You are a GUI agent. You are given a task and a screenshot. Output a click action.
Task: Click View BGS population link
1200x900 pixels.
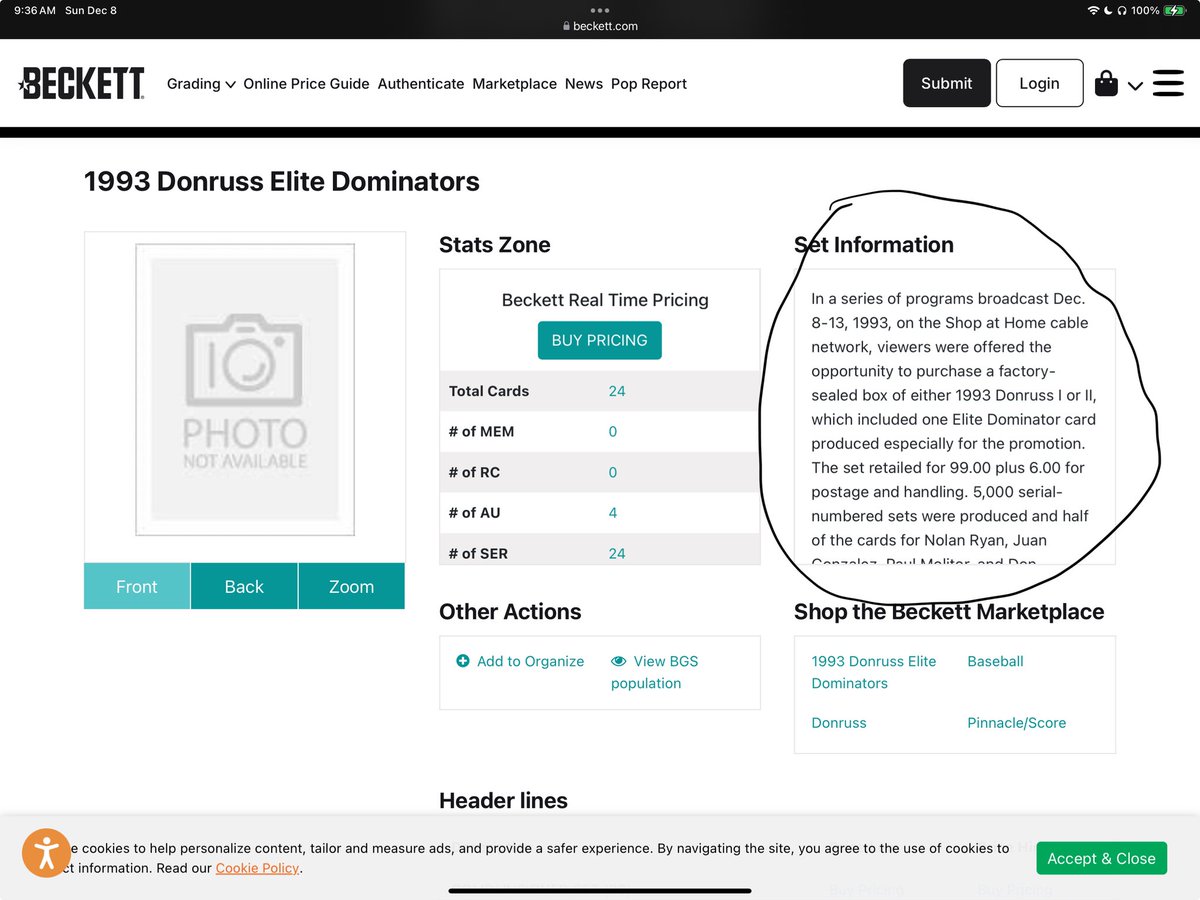tap(655, 672)
